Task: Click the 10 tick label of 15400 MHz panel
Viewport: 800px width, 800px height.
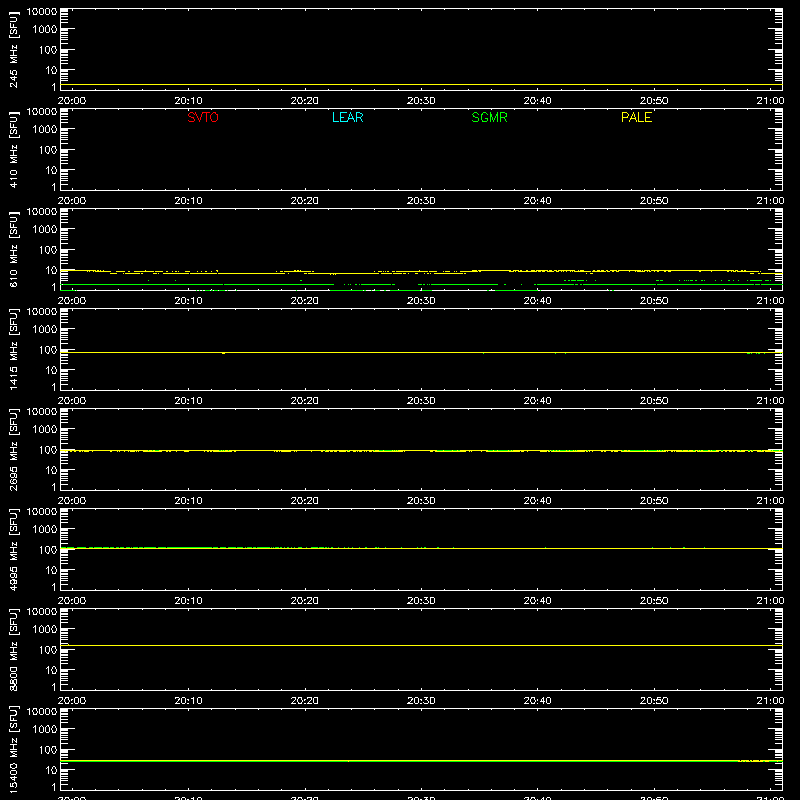Action: [x=51, y=770]
